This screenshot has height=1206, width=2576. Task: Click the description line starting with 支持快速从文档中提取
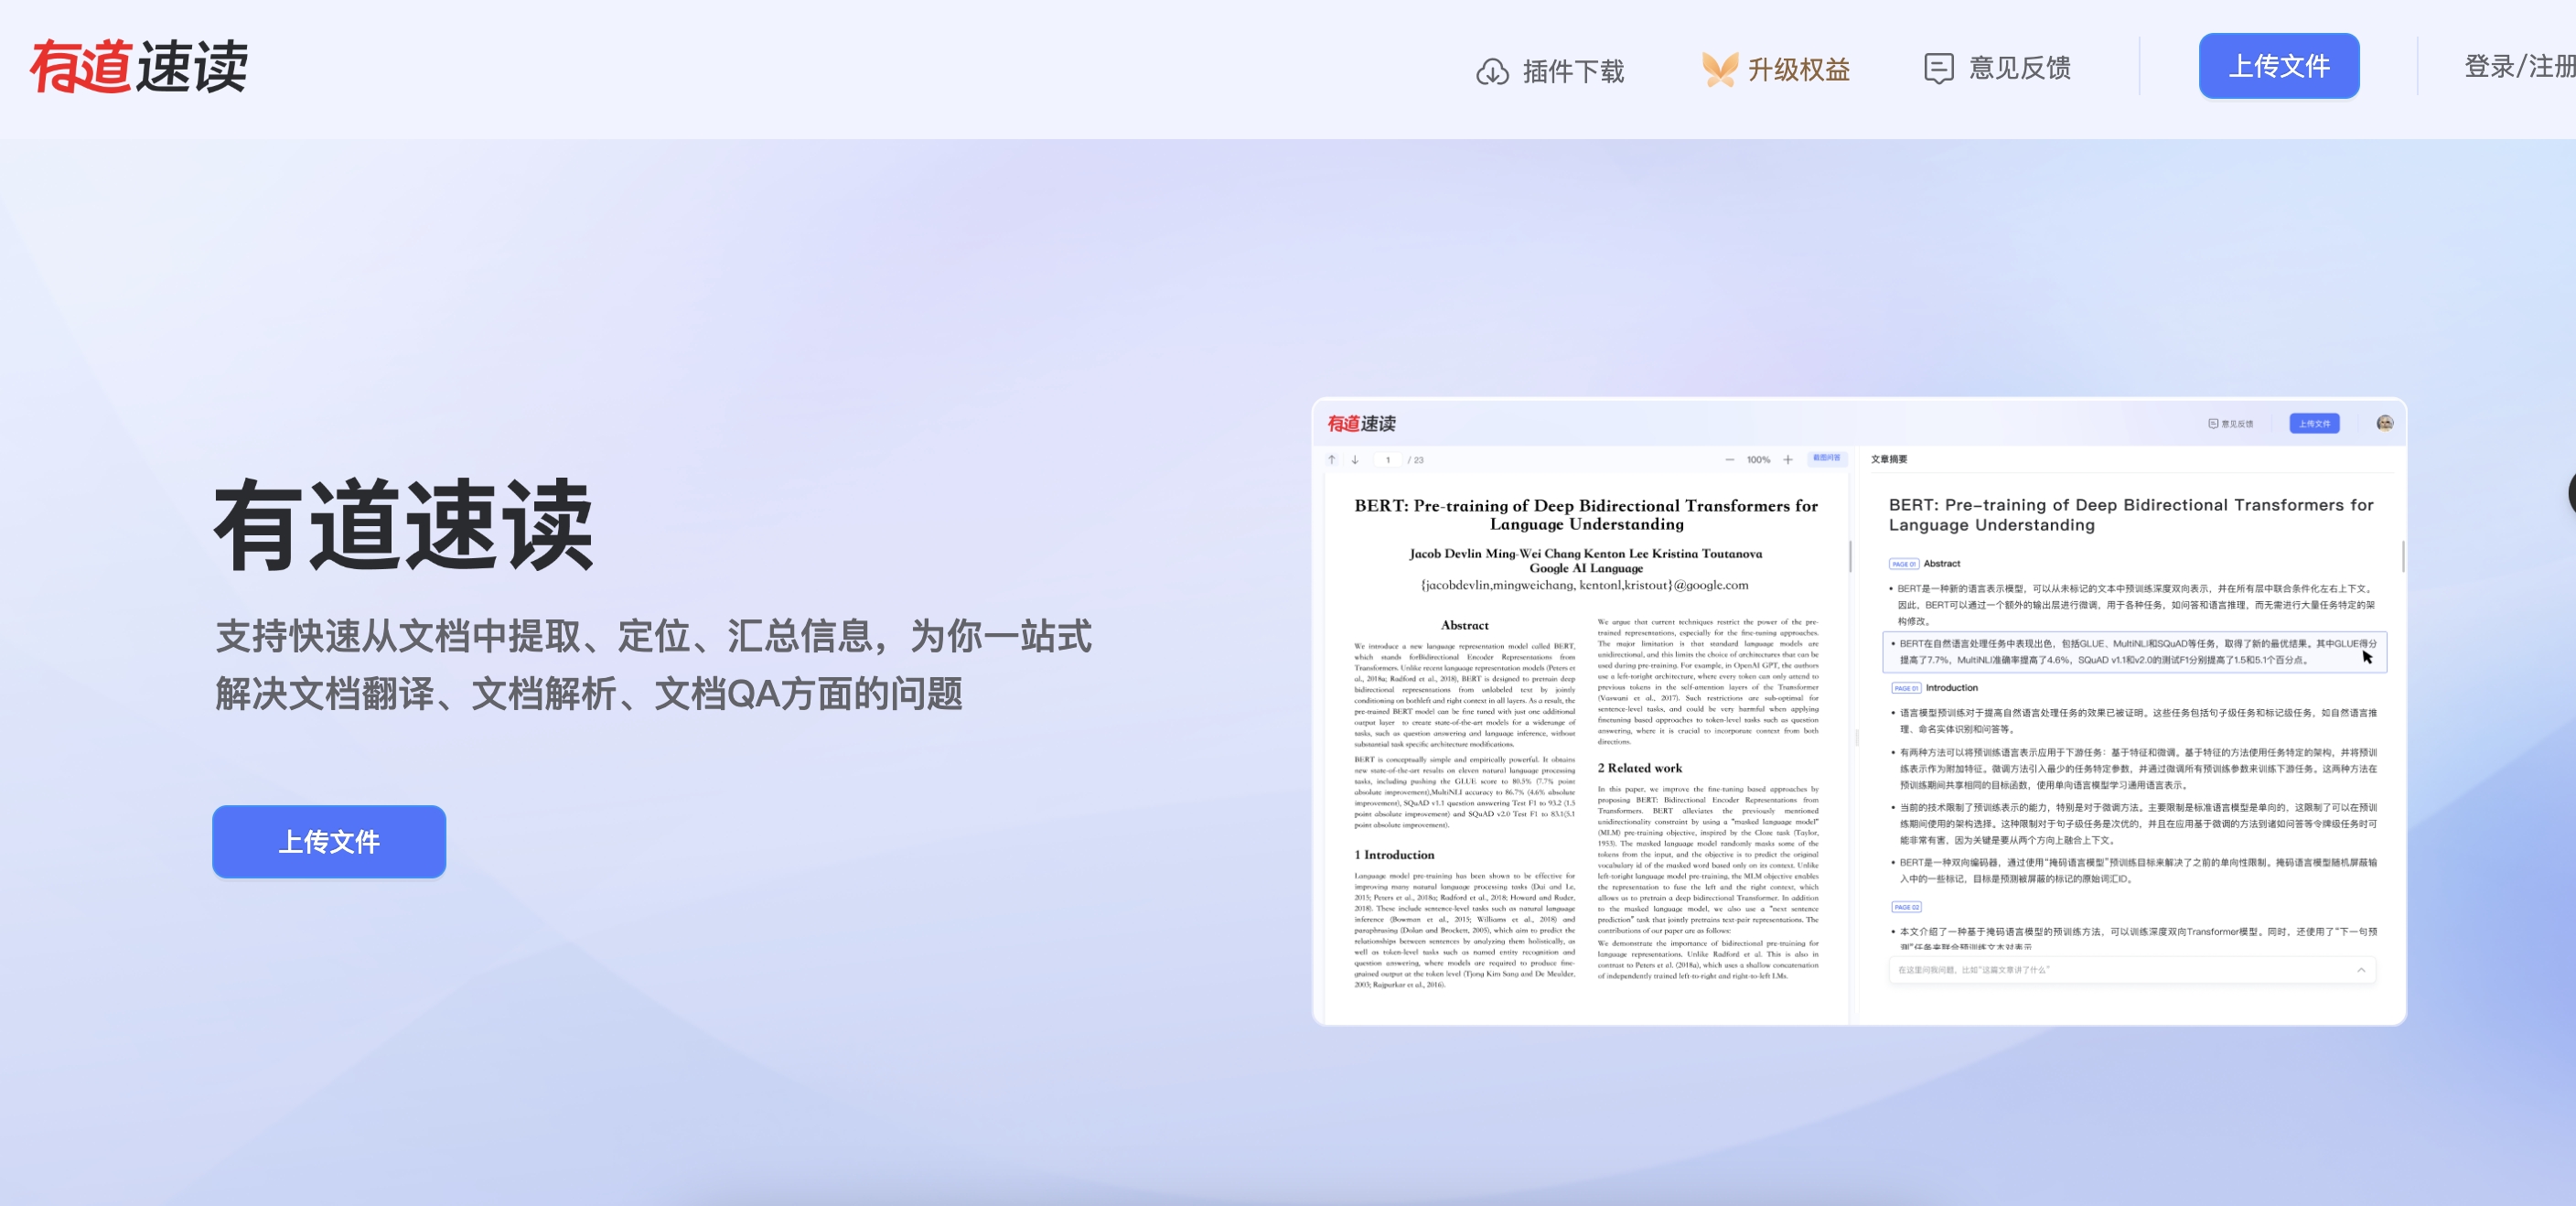pos(653,636)
